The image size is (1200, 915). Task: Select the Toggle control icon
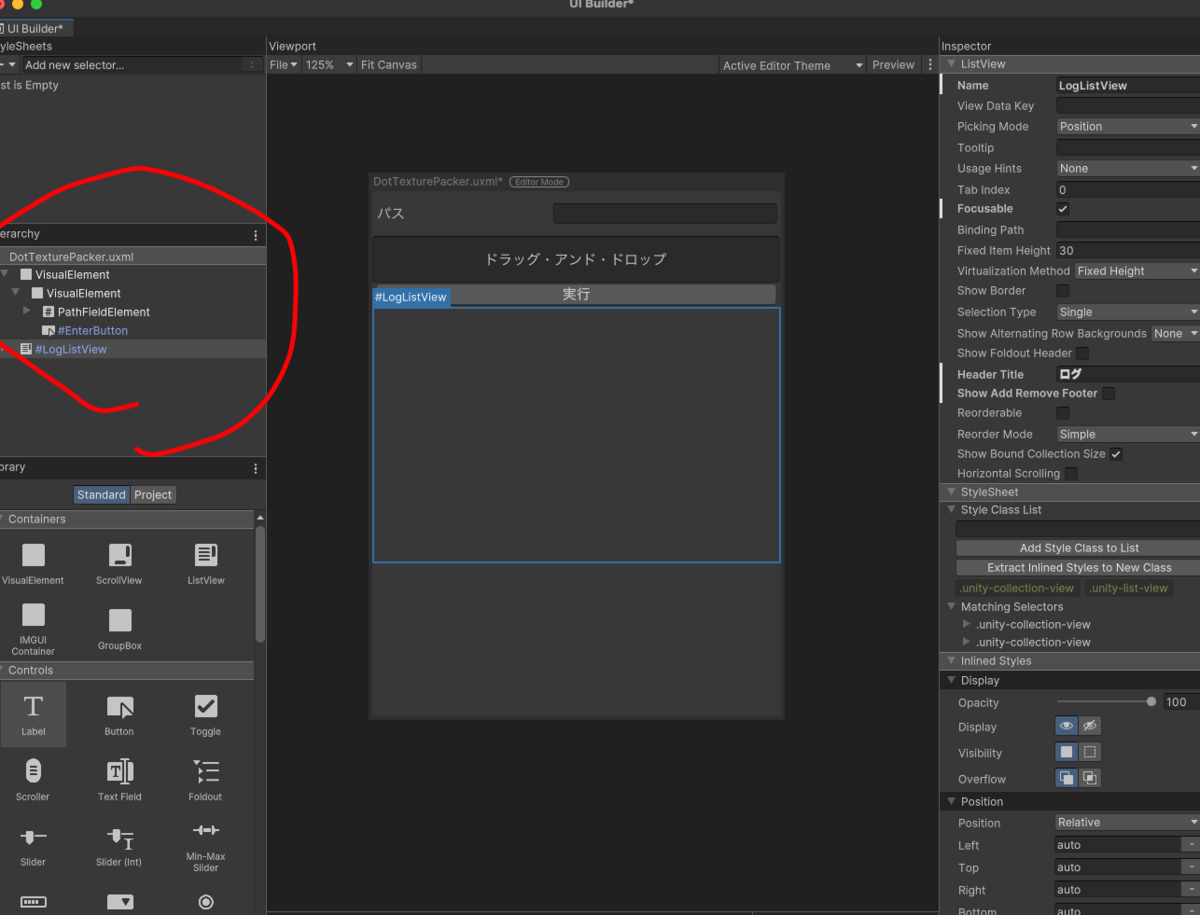pyautogui.click(x=206, y=706)
